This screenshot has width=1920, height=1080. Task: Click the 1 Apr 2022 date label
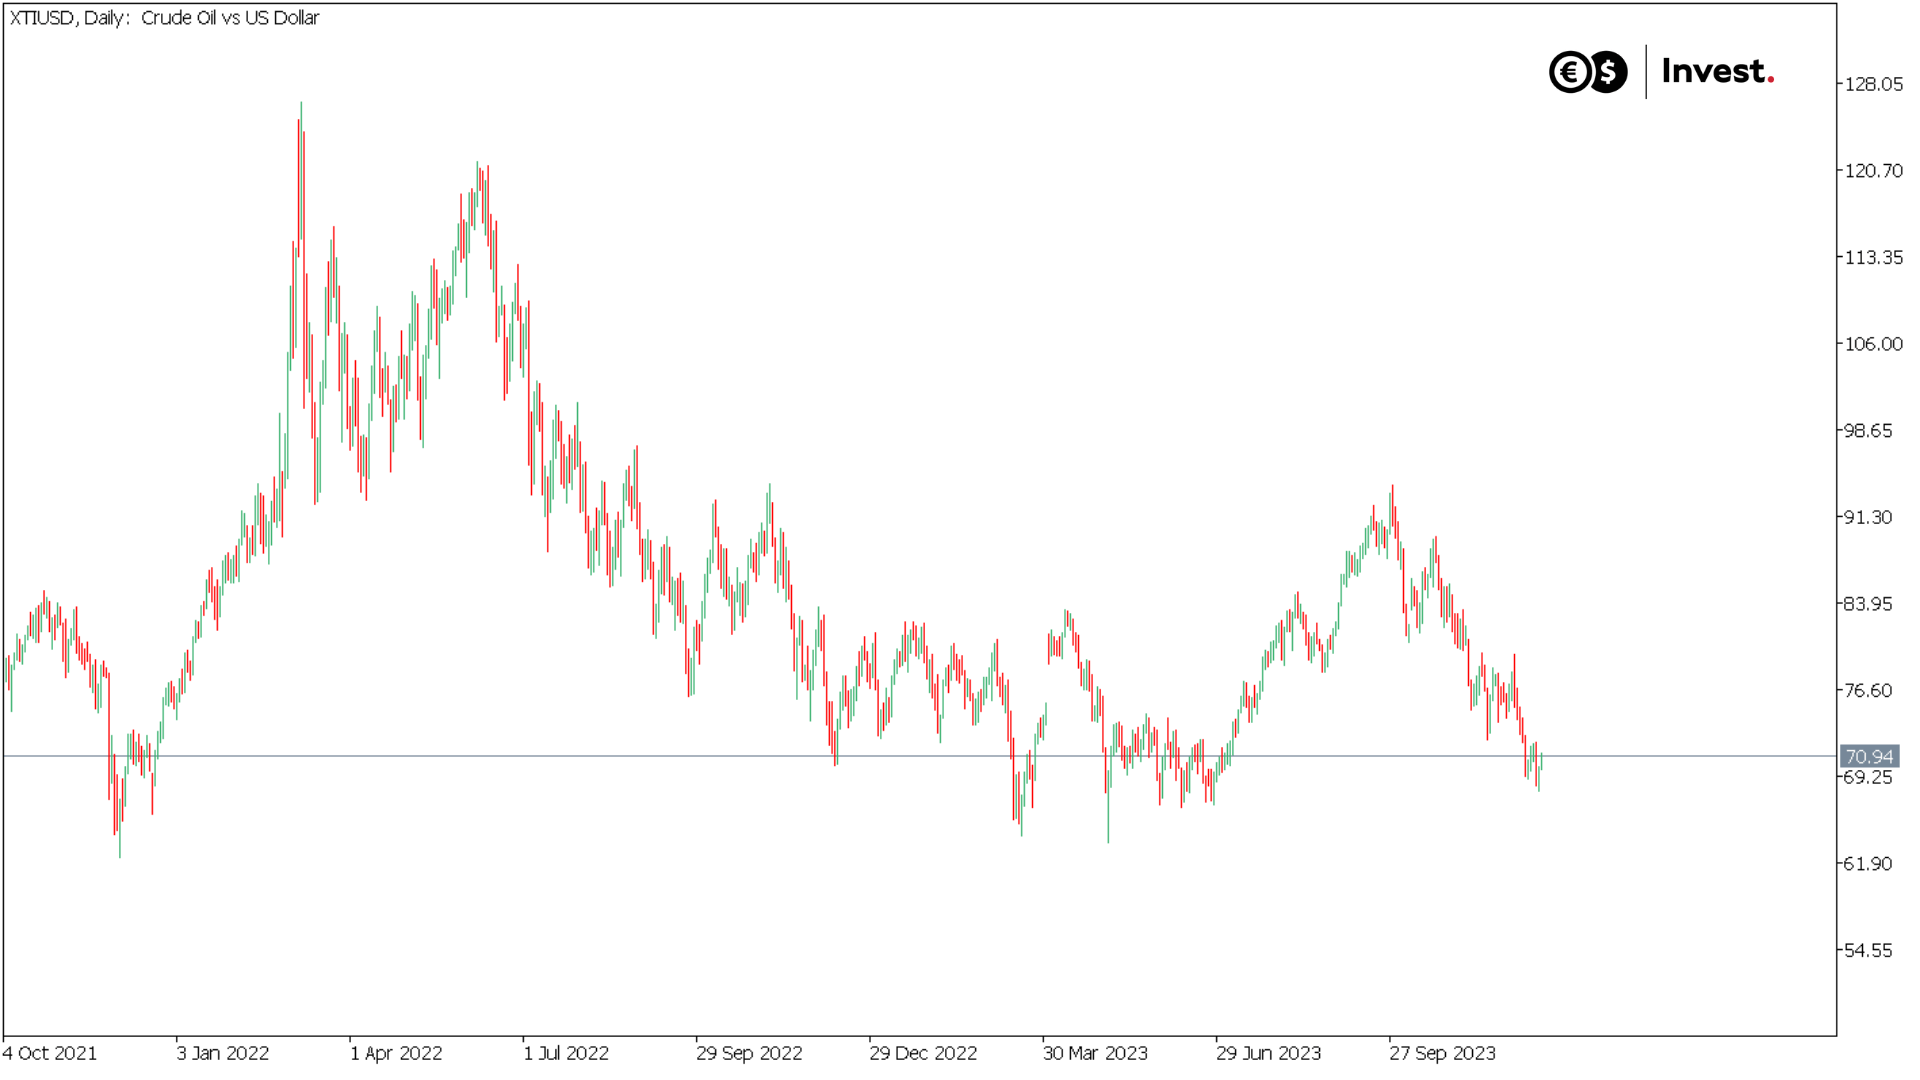396,1053
